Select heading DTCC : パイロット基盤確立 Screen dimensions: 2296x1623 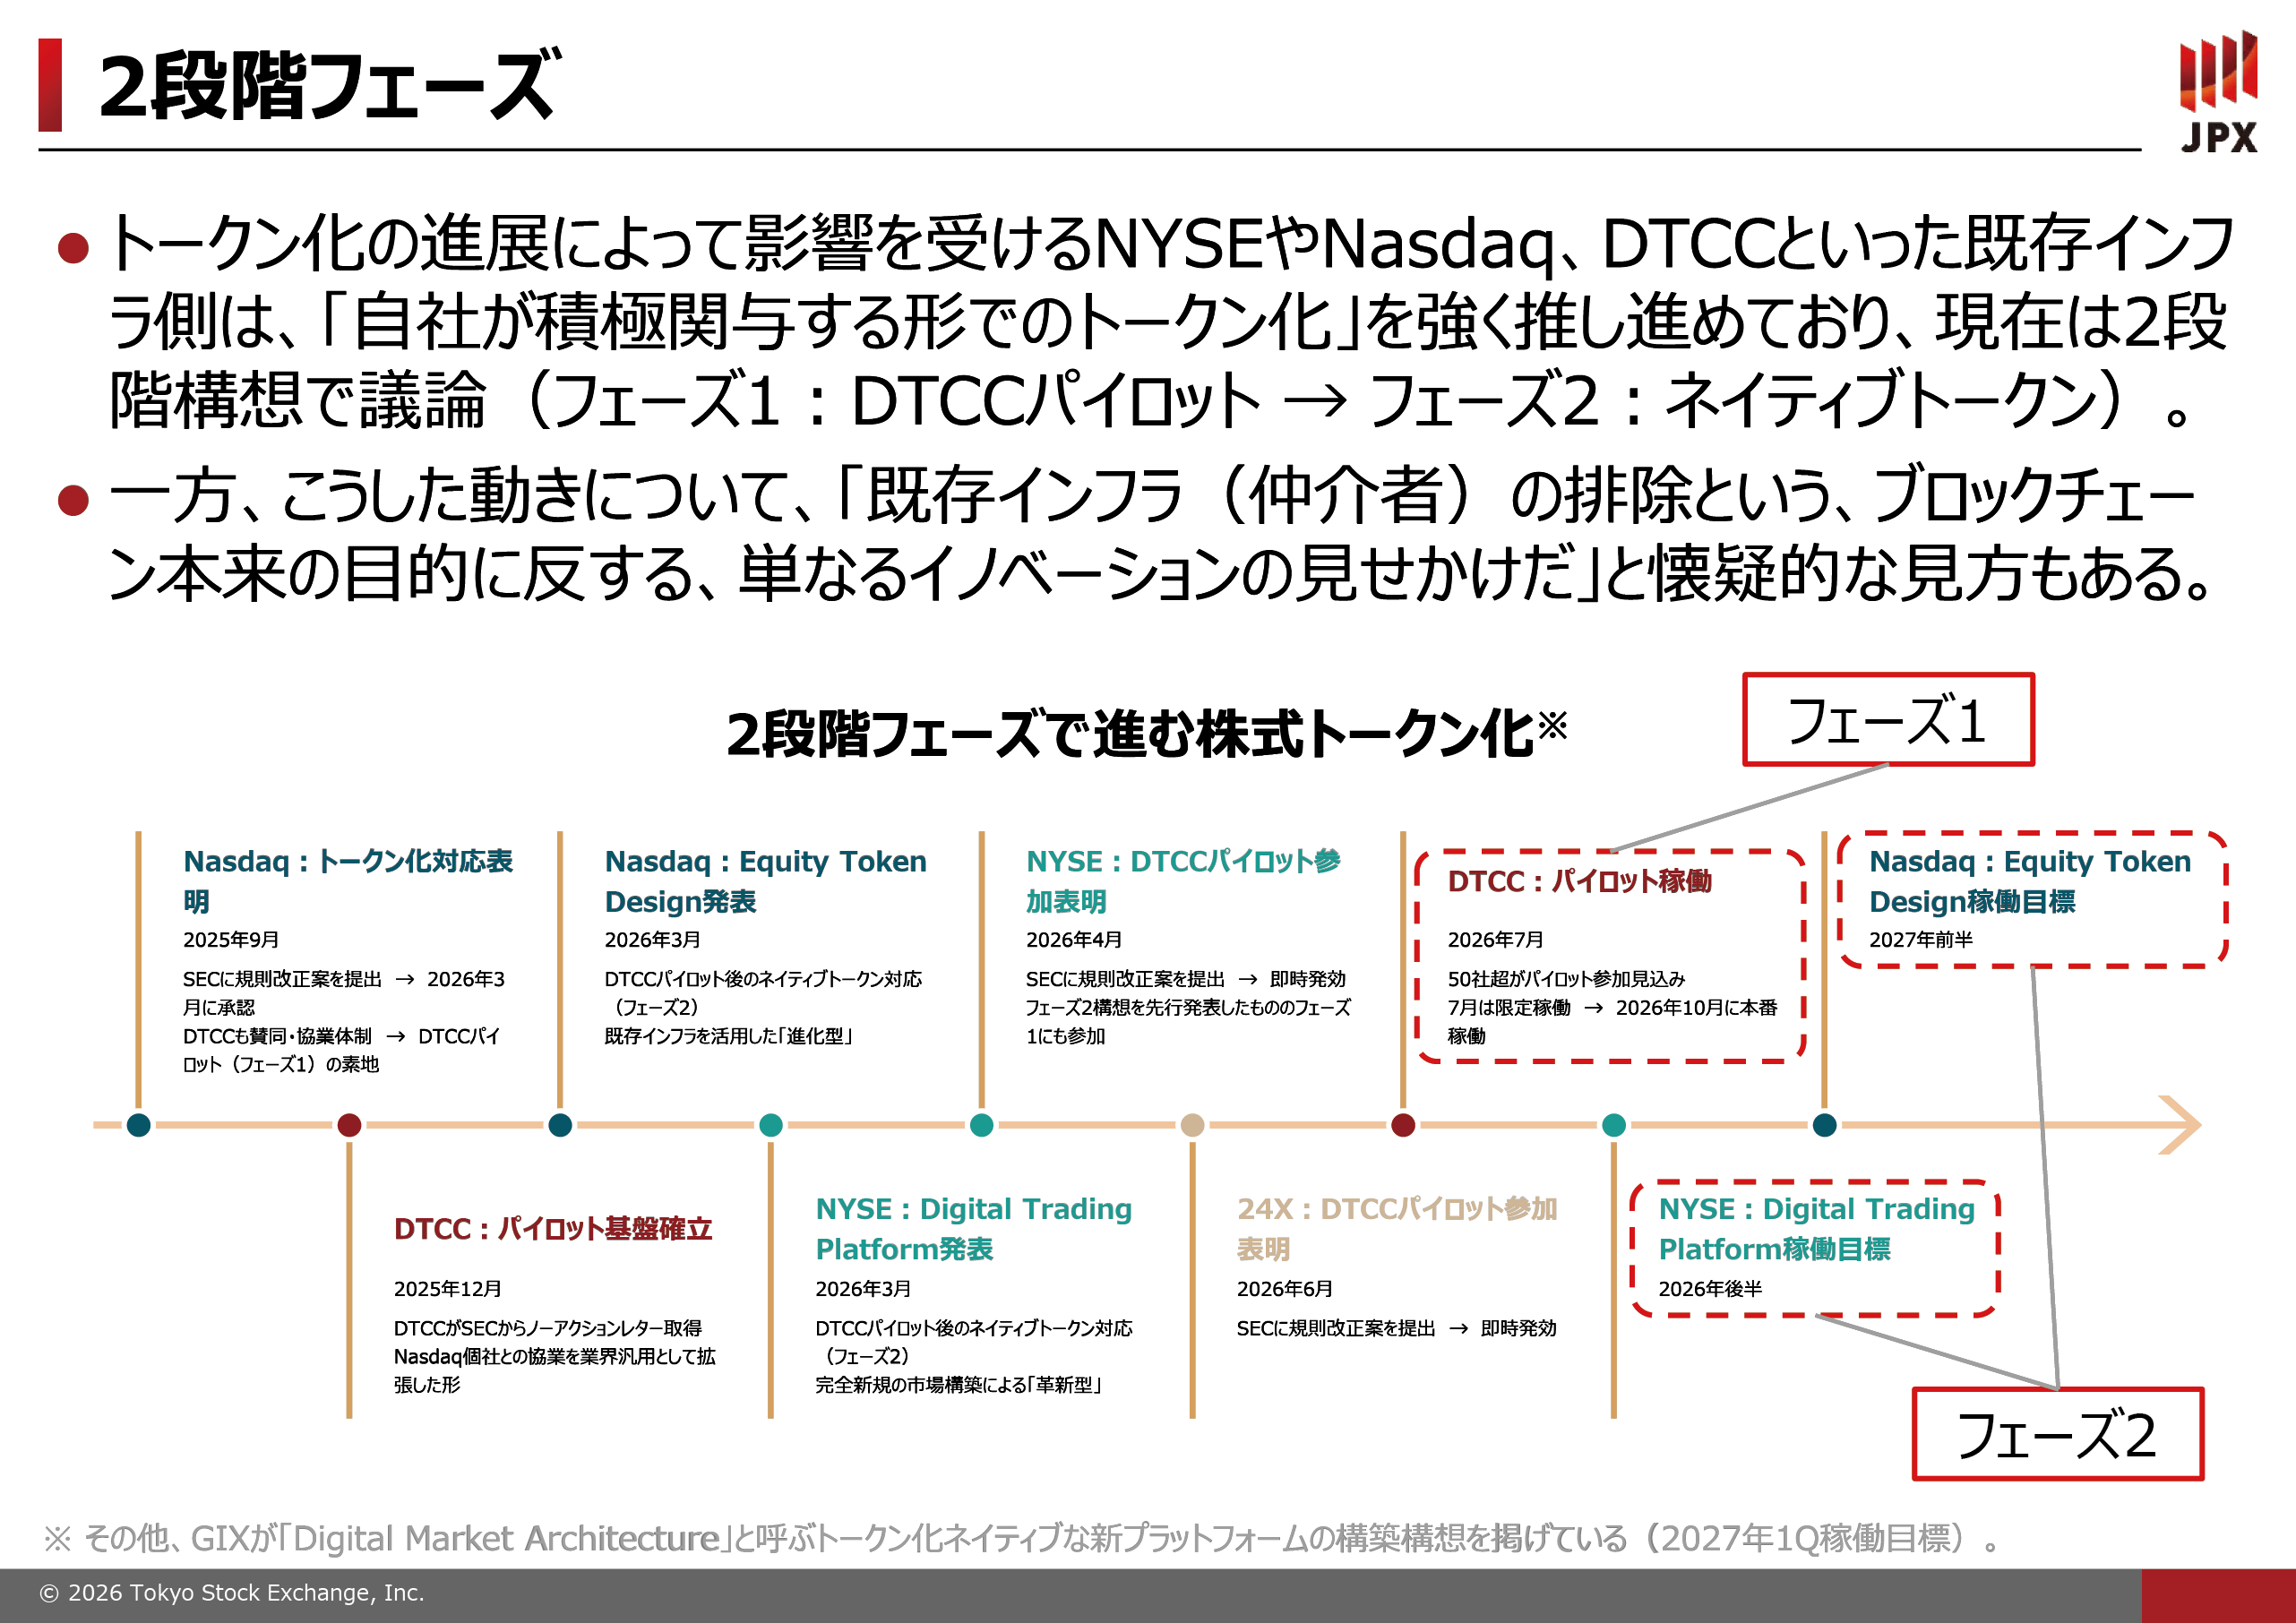pos(553,1229)
